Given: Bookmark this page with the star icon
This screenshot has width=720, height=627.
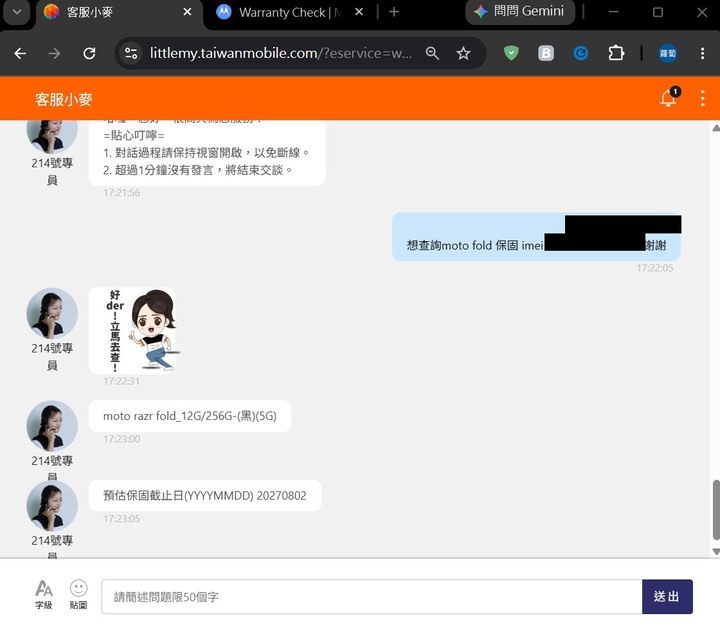Looking at the screenshot, I should coord(463,54).
